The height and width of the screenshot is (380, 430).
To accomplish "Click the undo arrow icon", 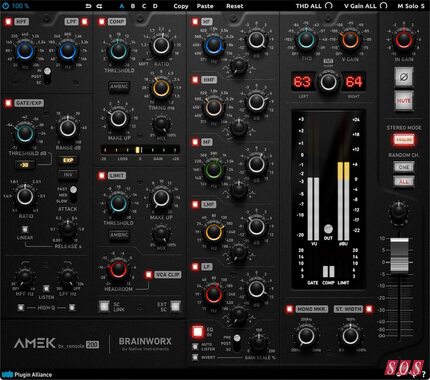I will click(88, 6).
